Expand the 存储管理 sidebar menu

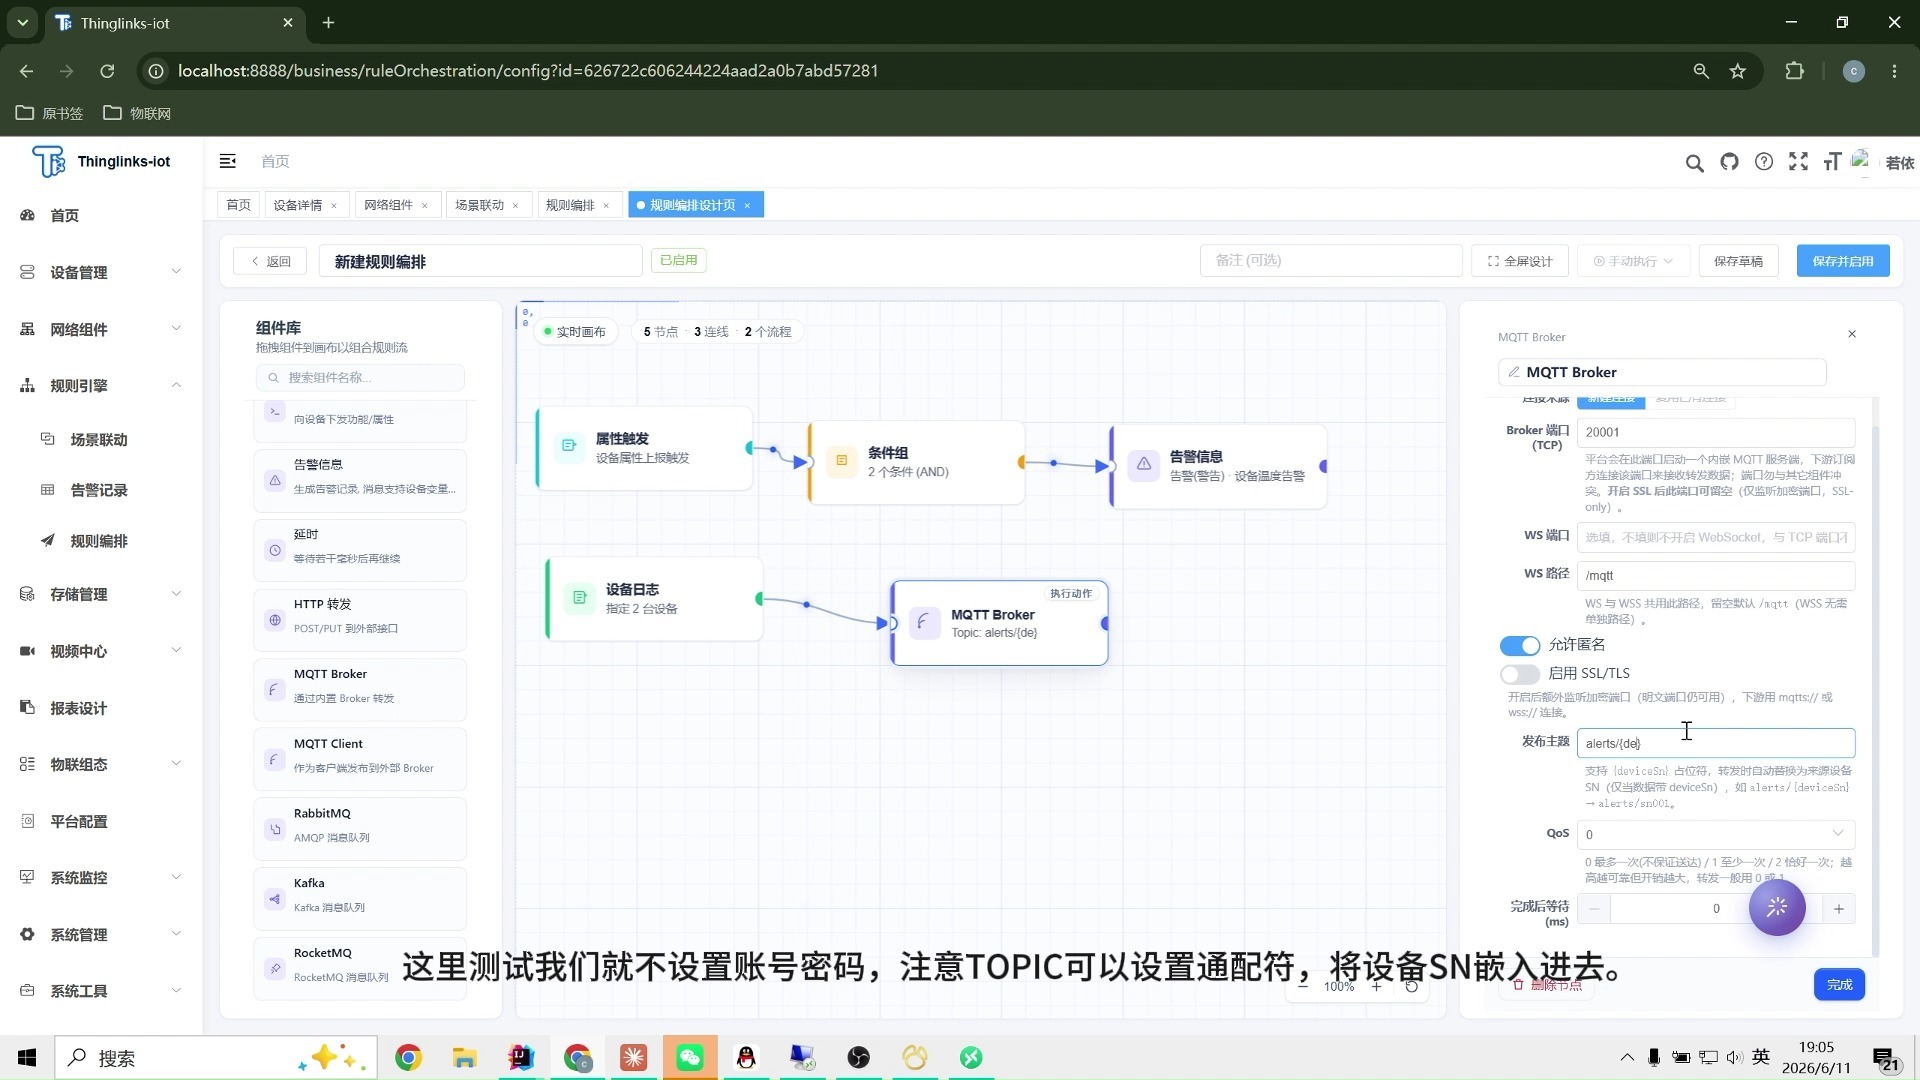(x=101, y=594)
